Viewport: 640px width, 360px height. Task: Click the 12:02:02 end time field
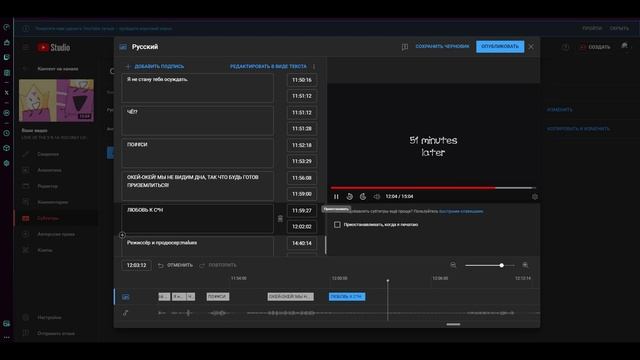pos(302,227)
